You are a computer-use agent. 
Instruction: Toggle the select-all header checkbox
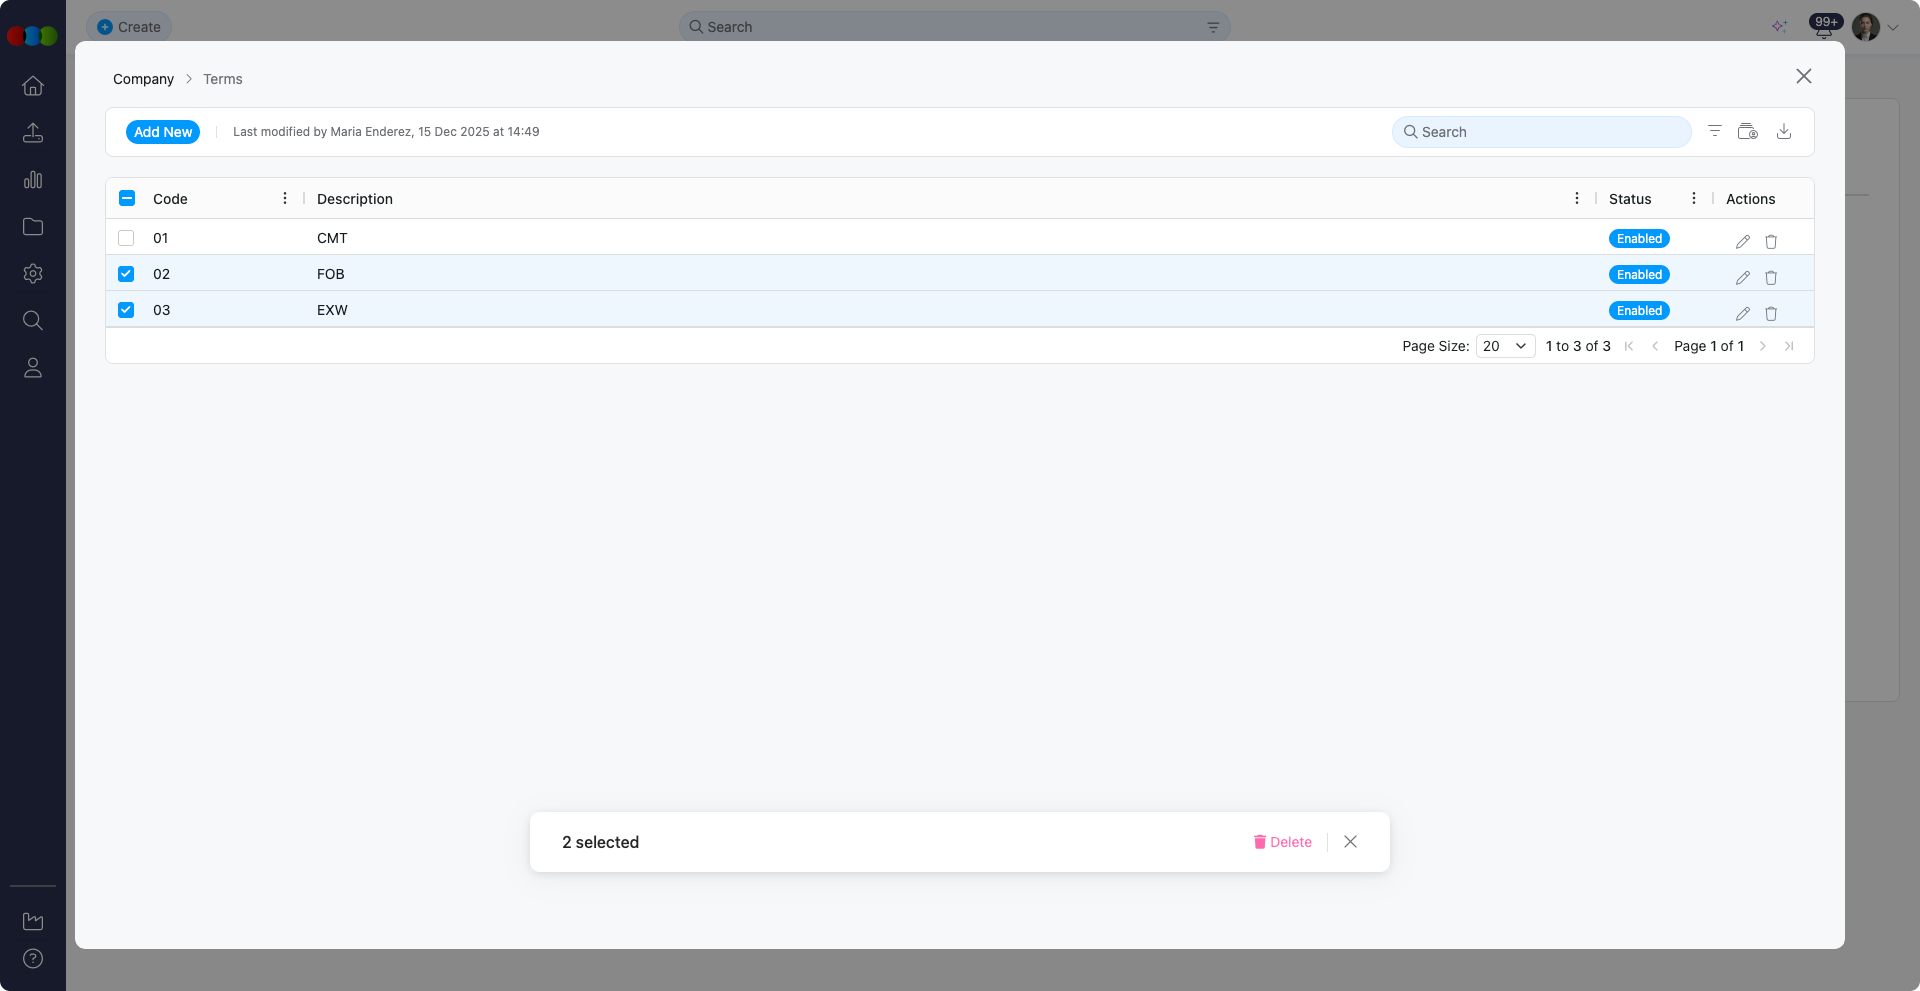(x=126, y=198)
